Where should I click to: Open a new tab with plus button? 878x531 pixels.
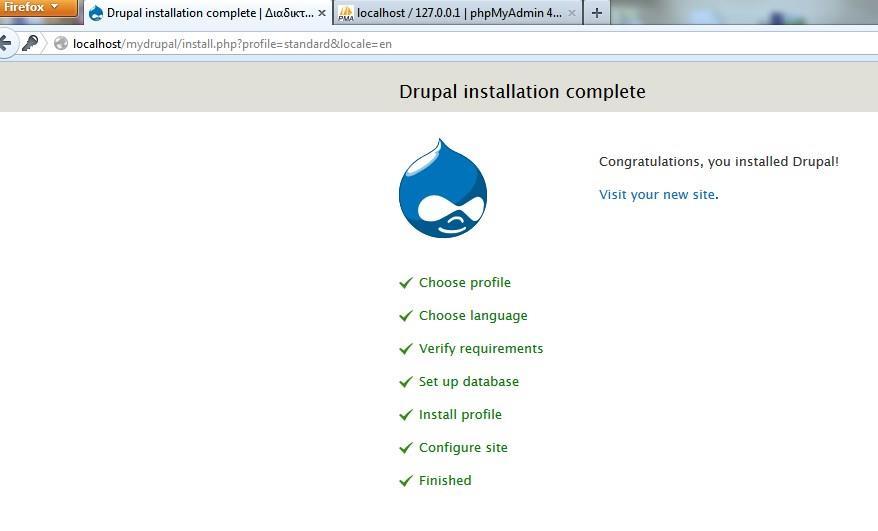coord(597,12)
